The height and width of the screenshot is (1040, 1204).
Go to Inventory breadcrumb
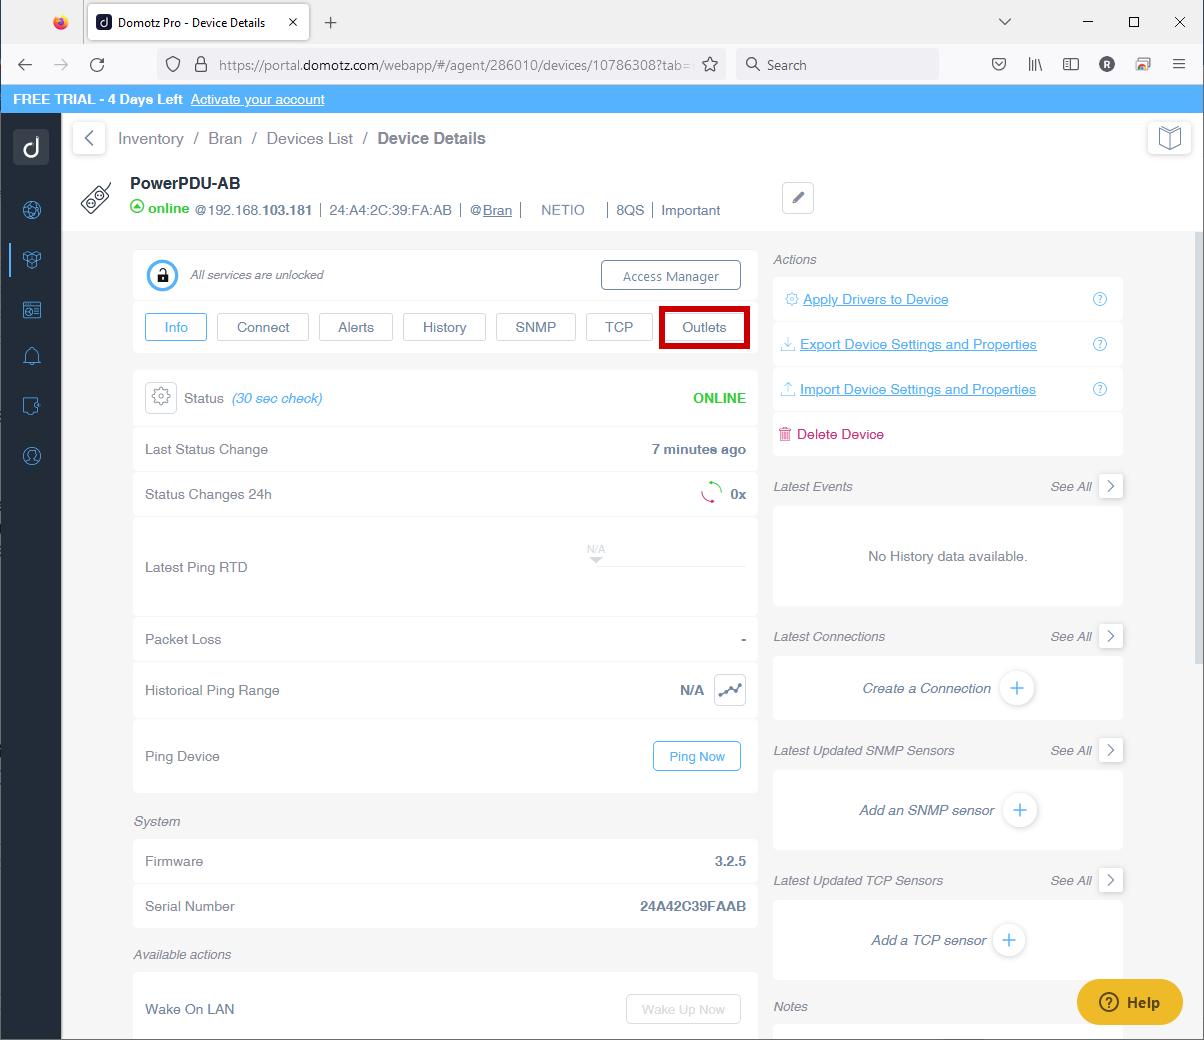(151, 138)
